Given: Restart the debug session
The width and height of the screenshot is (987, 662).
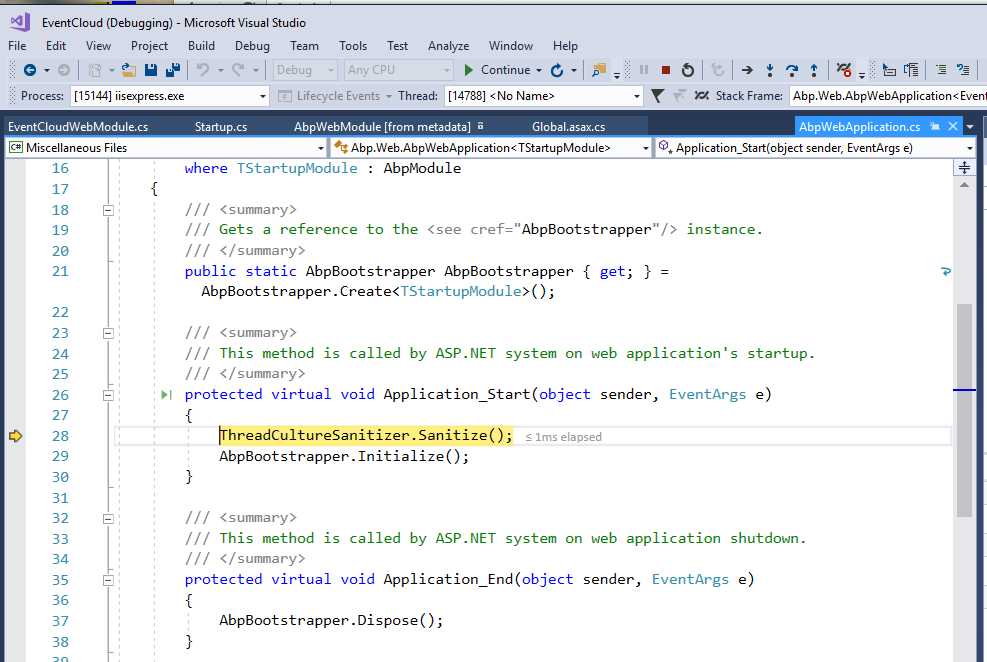Looking at the screenshot, I should point(688,70).
